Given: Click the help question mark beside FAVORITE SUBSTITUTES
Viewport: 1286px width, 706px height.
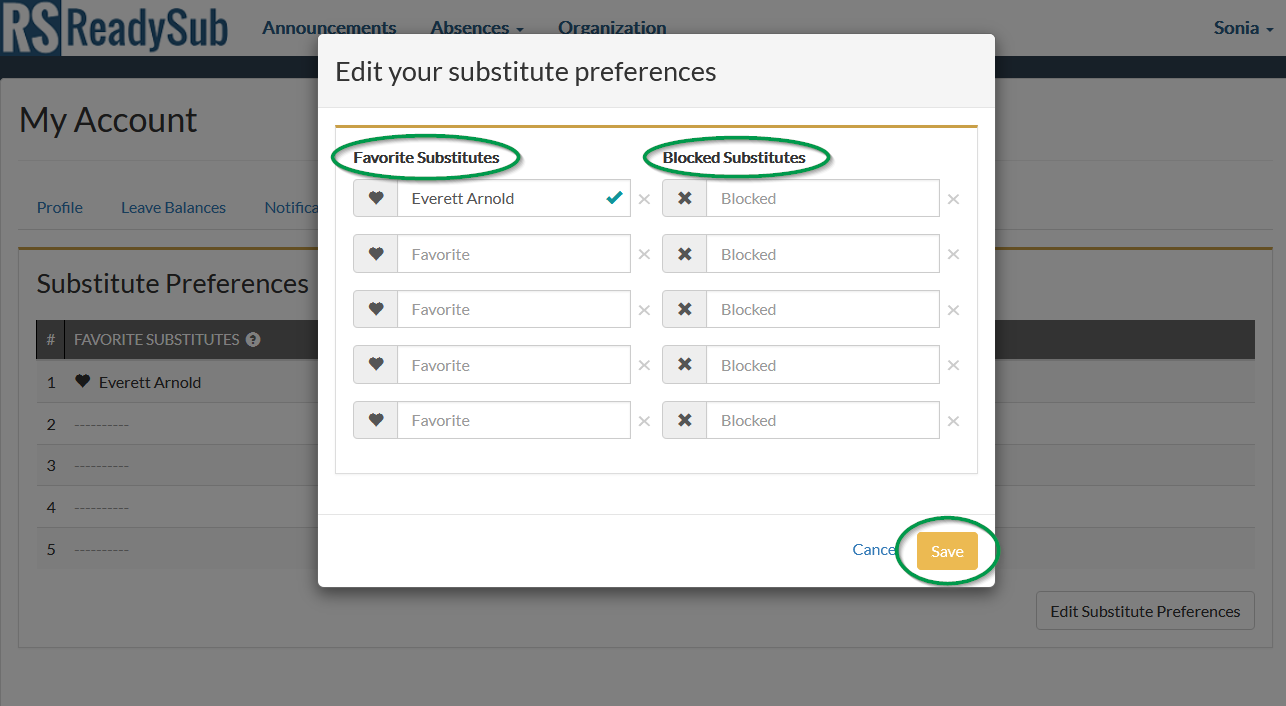Looking at the screenshot, I should click(x=252, y=339).
